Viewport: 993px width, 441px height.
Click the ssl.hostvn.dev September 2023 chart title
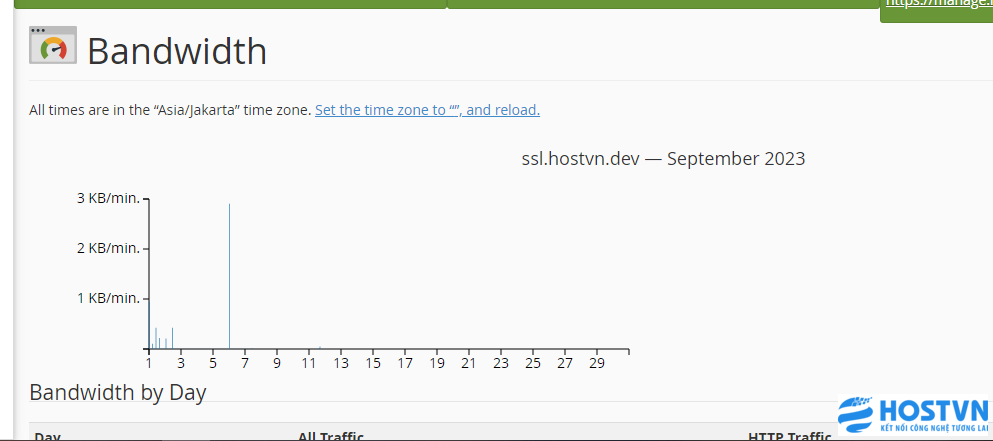click(663, 158)
